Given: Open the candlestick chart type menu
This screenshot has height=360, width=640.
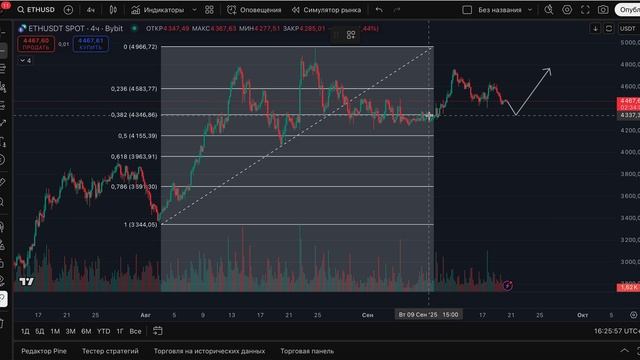Looking at the screenshot, I should point(113,10).
